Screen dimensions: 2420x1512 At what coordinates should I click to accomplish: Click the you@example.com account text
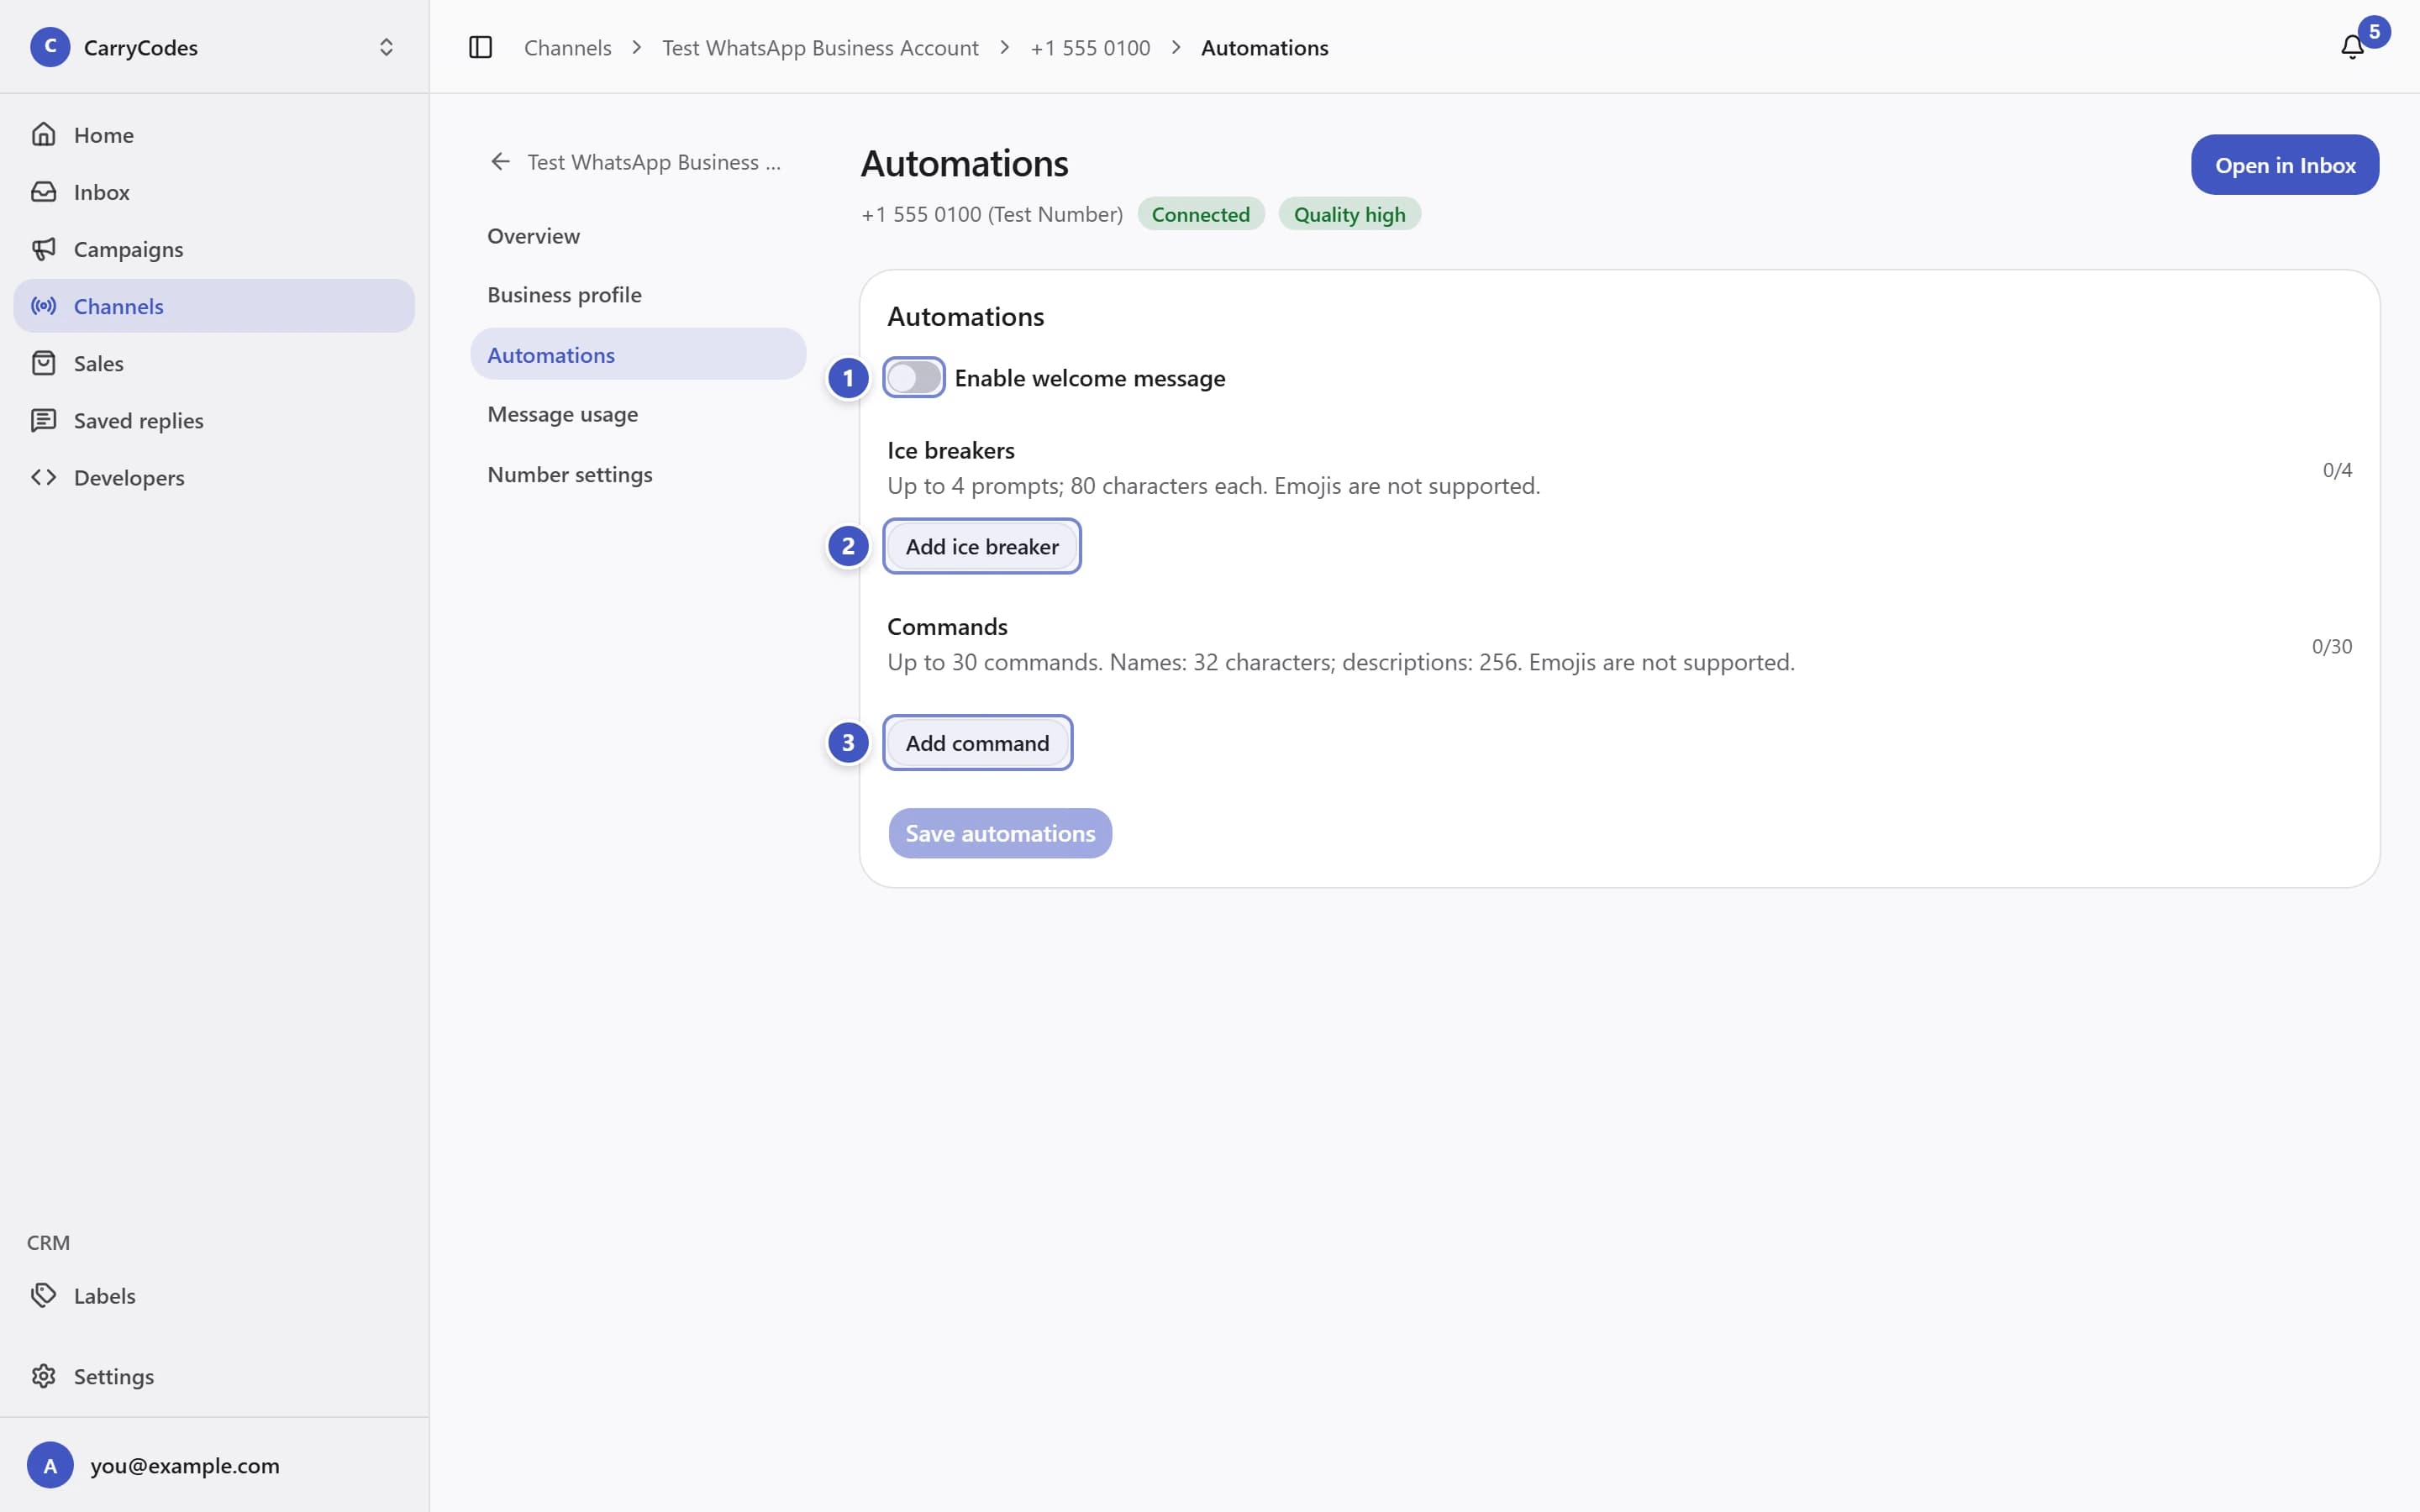(185, 1465)
